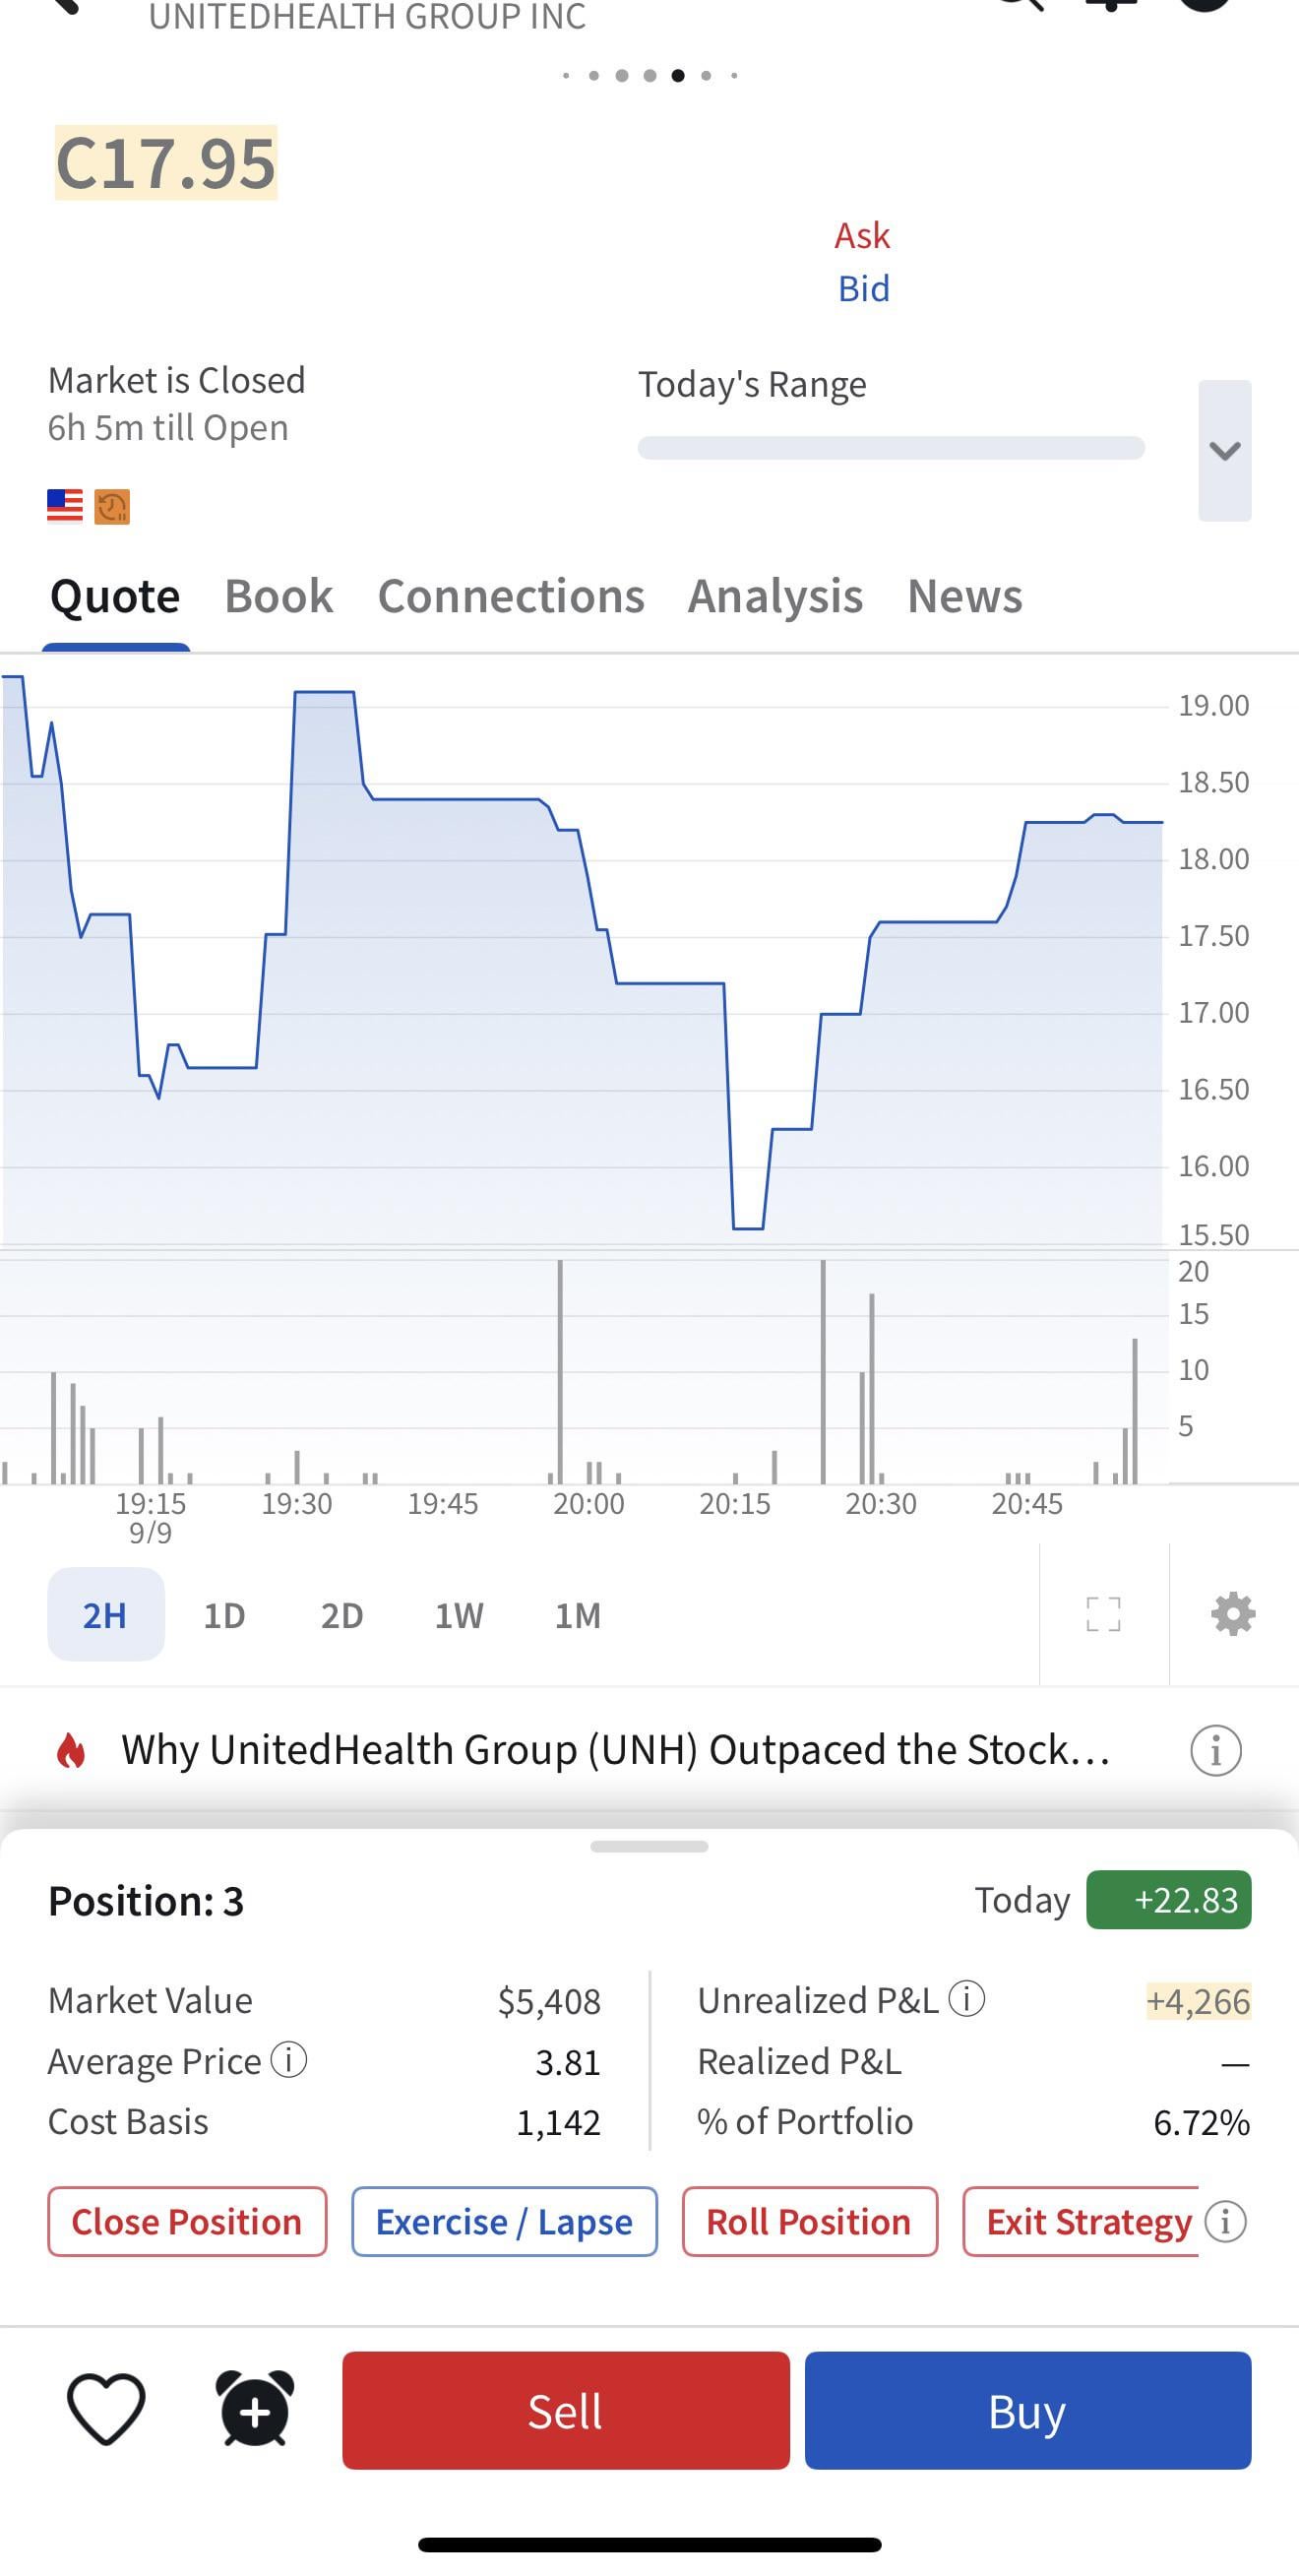Tap the heart favorite icon
The width and height of the screenshot is (1299, 2576).
click(x=106, y=2410)
